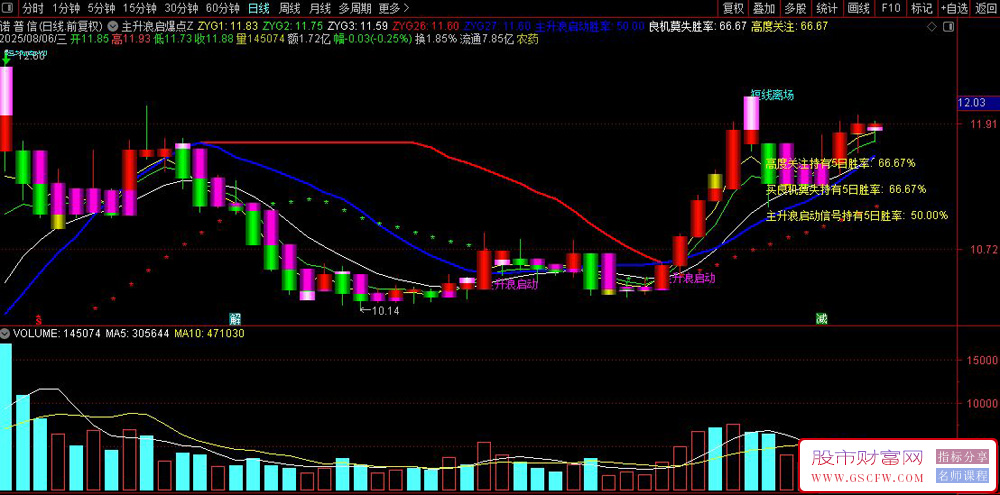Screen dimensions: 1000x495
Task: Select the 15分钟 period tab
Action: [140, 8]
